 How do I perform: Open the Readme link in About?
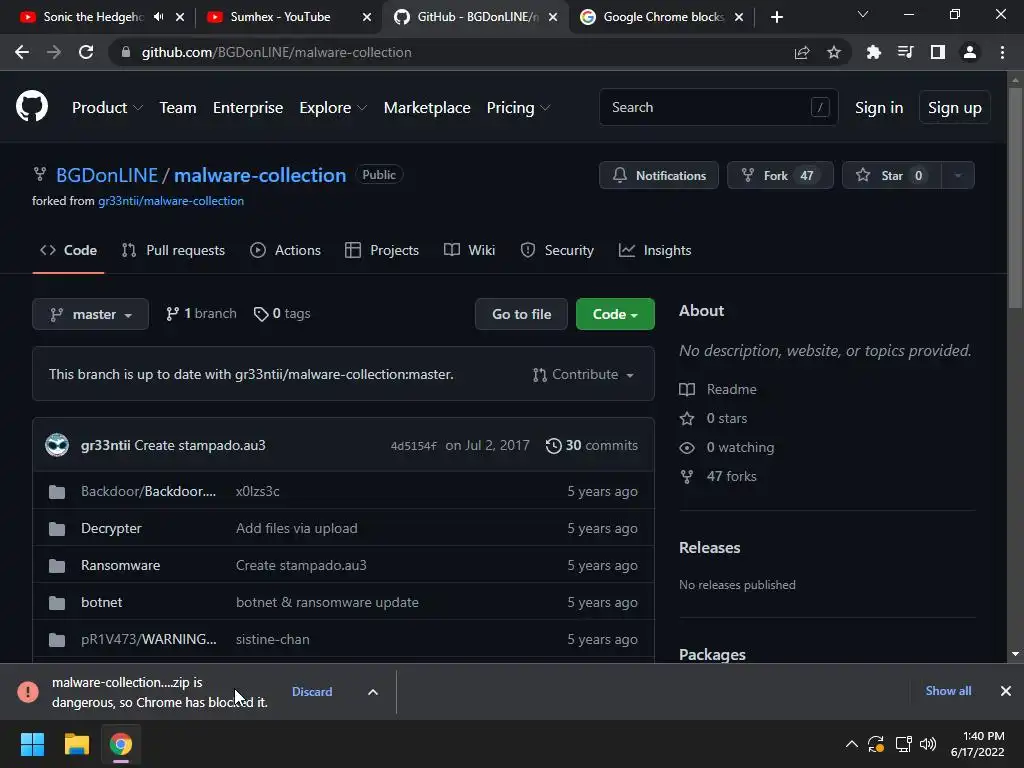point(718,389)
